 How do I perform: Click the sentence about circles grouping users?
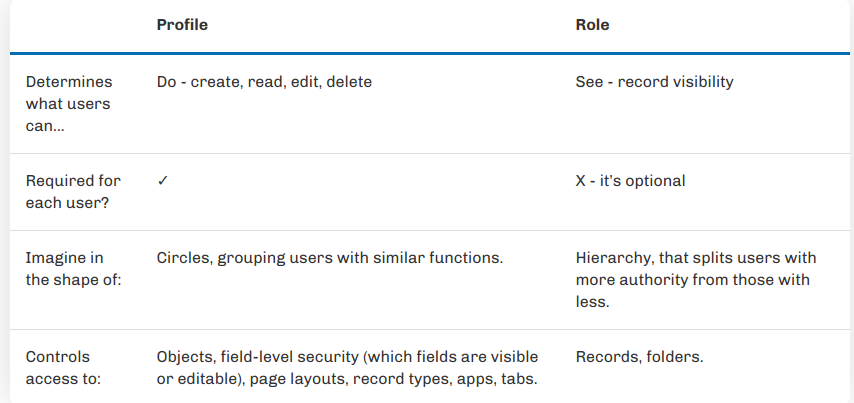point(330,258)
